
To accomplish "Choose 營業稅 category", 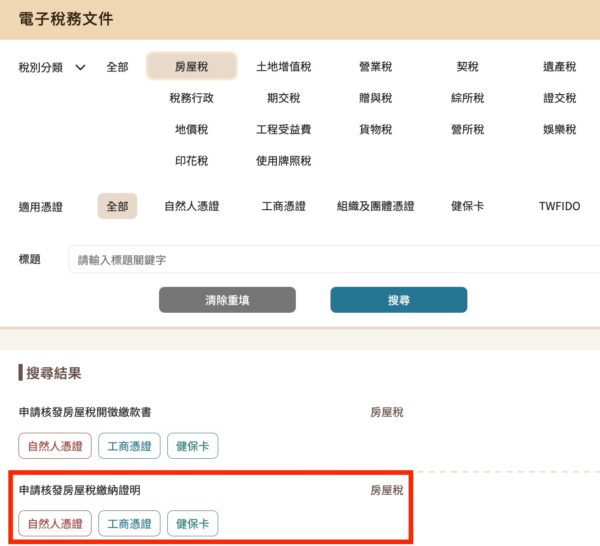I will tap(375, 67).
